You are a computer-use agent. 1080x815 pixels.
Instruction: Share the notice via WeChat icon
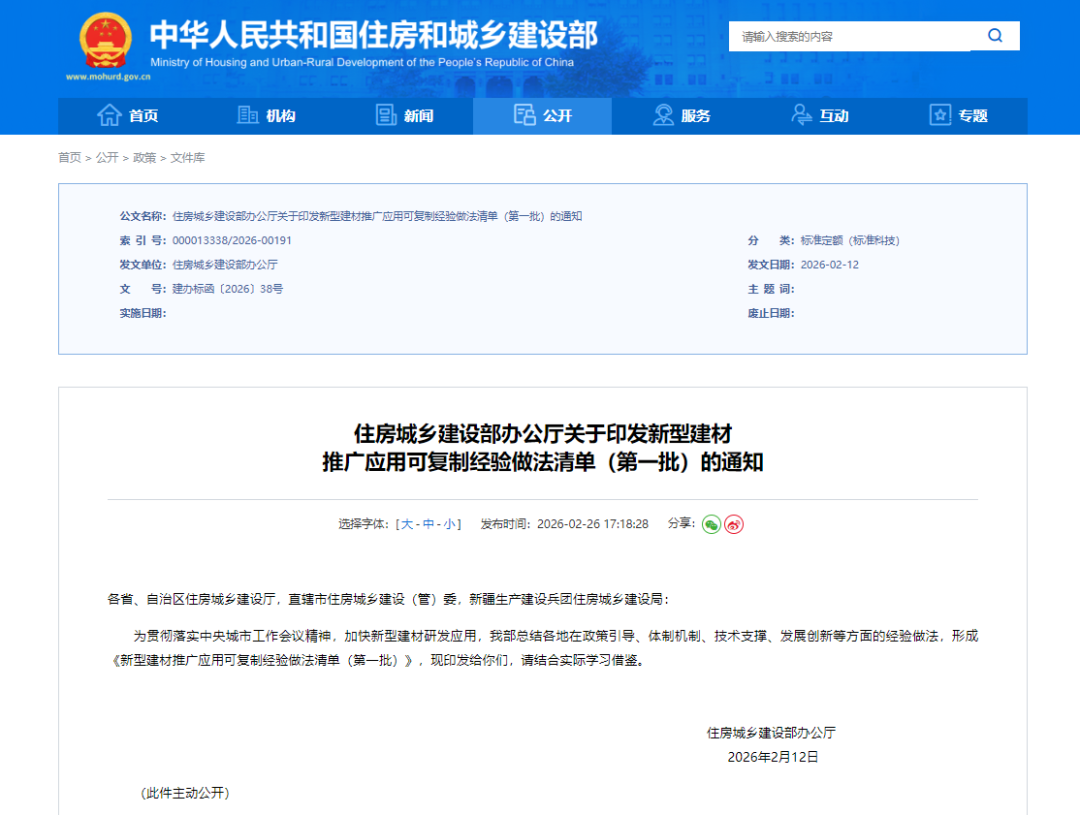click(x=711, y=524)
